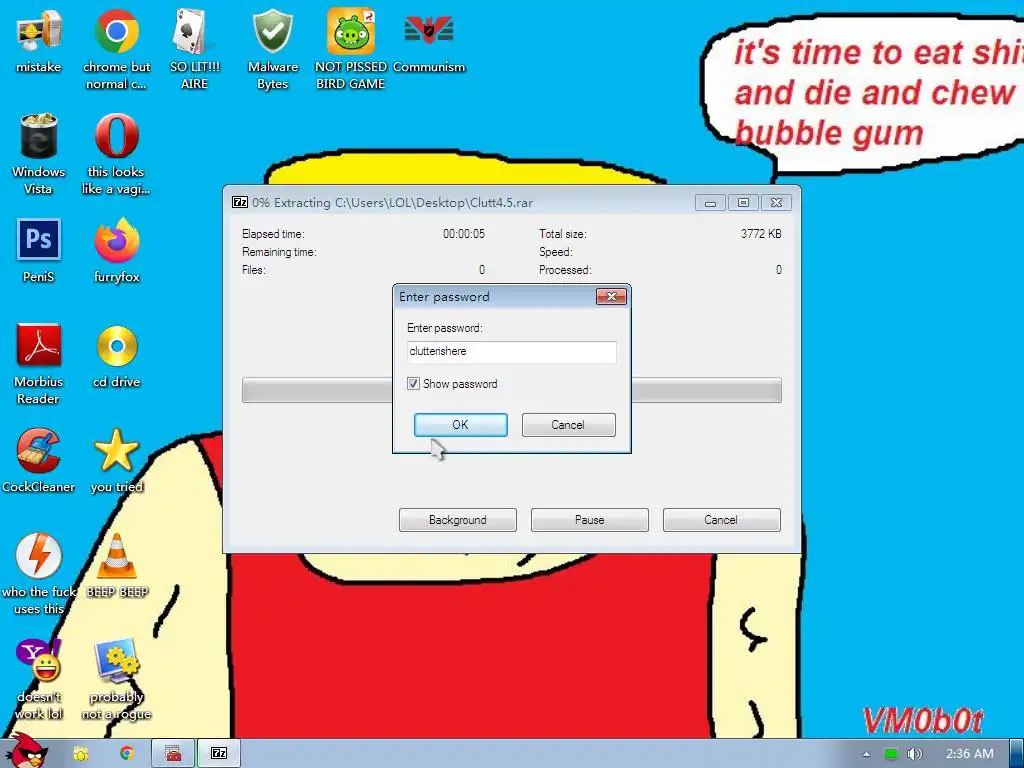Click OK in the Enter password dialog
Image resolution: width=1024 pixels, height=768 pixels.
(x=460, y=424)
